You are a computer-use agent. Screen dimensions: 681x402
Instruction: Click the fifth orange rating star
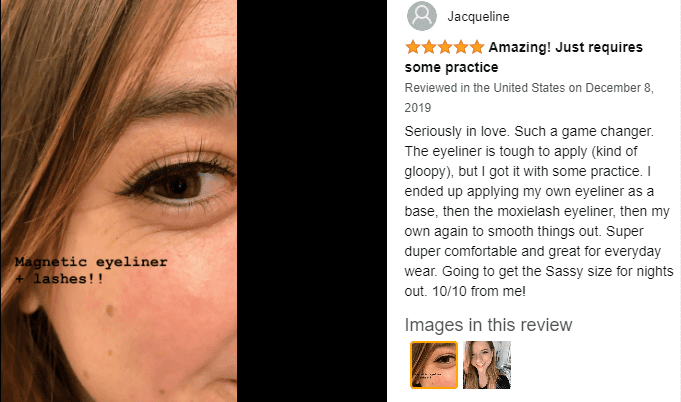click(477, 47)
